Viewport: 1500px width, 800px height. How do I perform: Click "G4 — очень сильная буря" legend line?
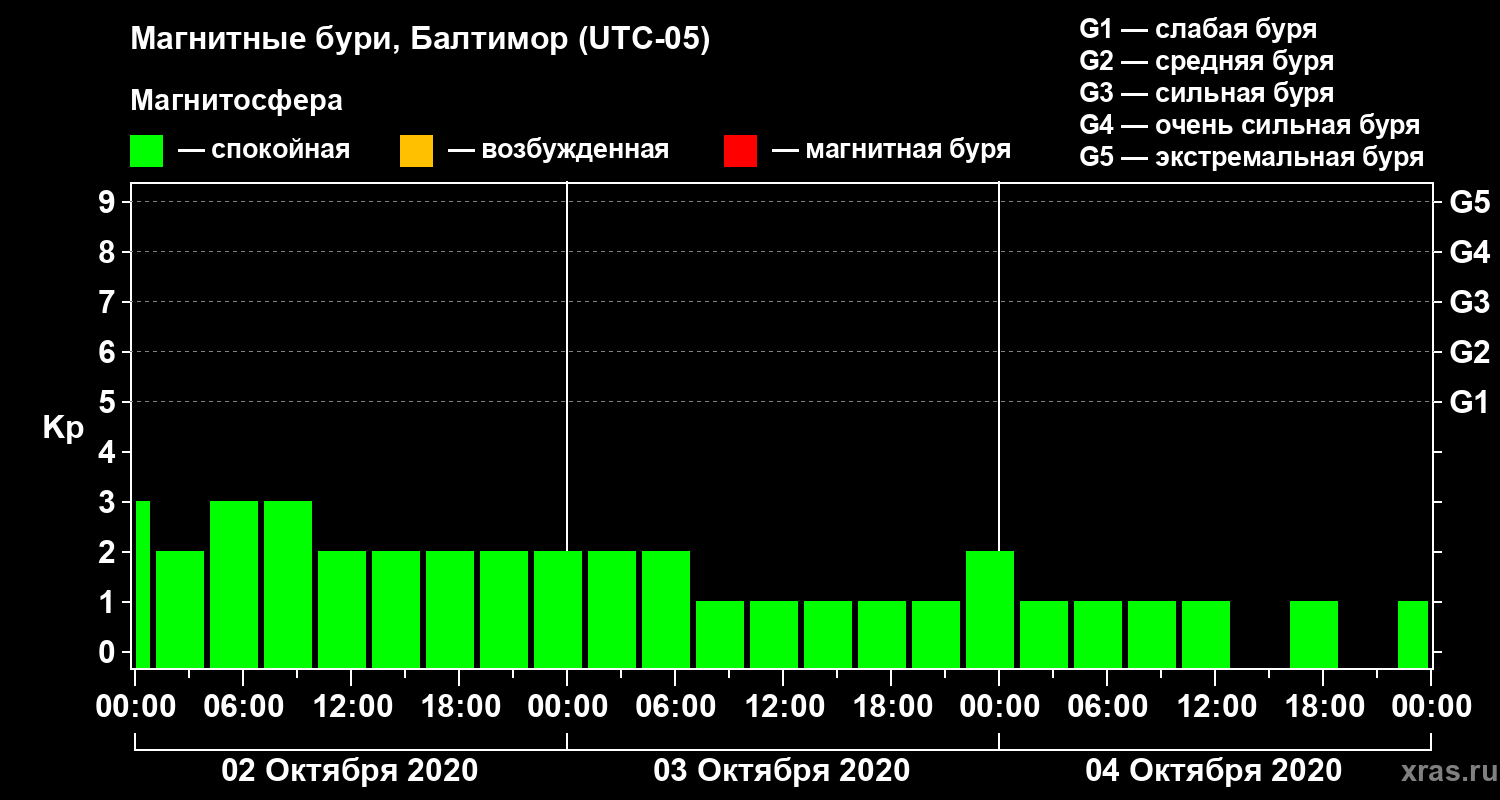(x=1250, y=125)
